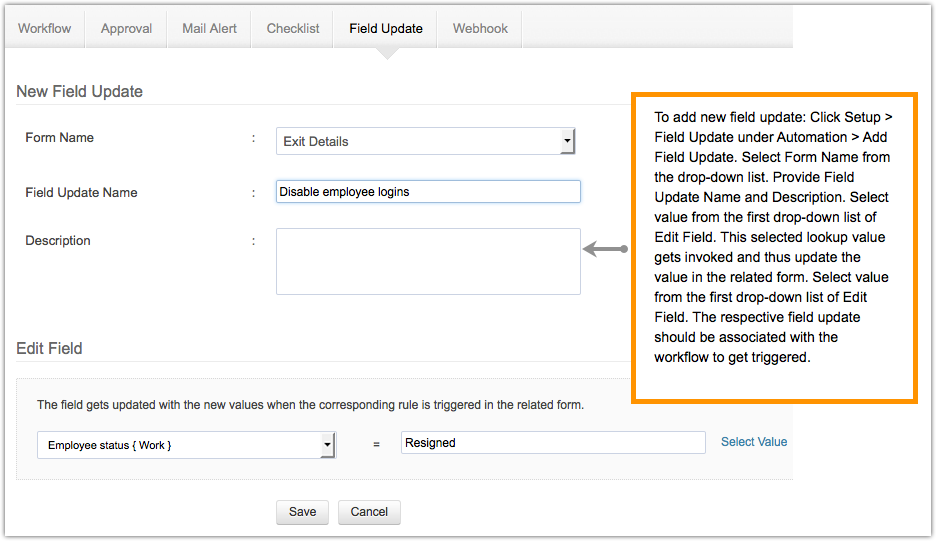The height and width of the screenshot is (541, 936).
Task: Click inside the empty Description text area
Action: 428,261
